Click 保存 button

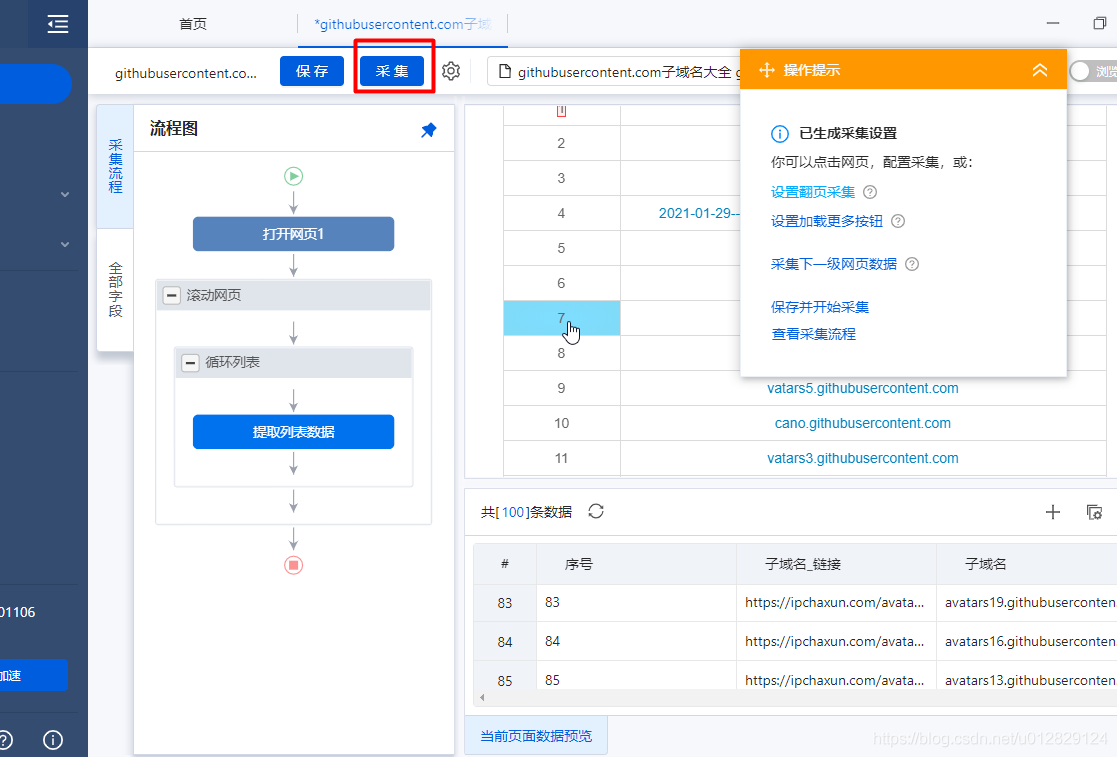312,71
